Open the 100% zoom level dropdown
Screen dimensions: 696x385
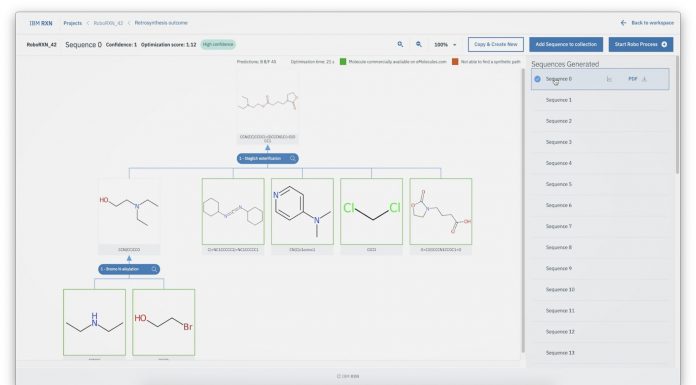[x=445, y=45]
